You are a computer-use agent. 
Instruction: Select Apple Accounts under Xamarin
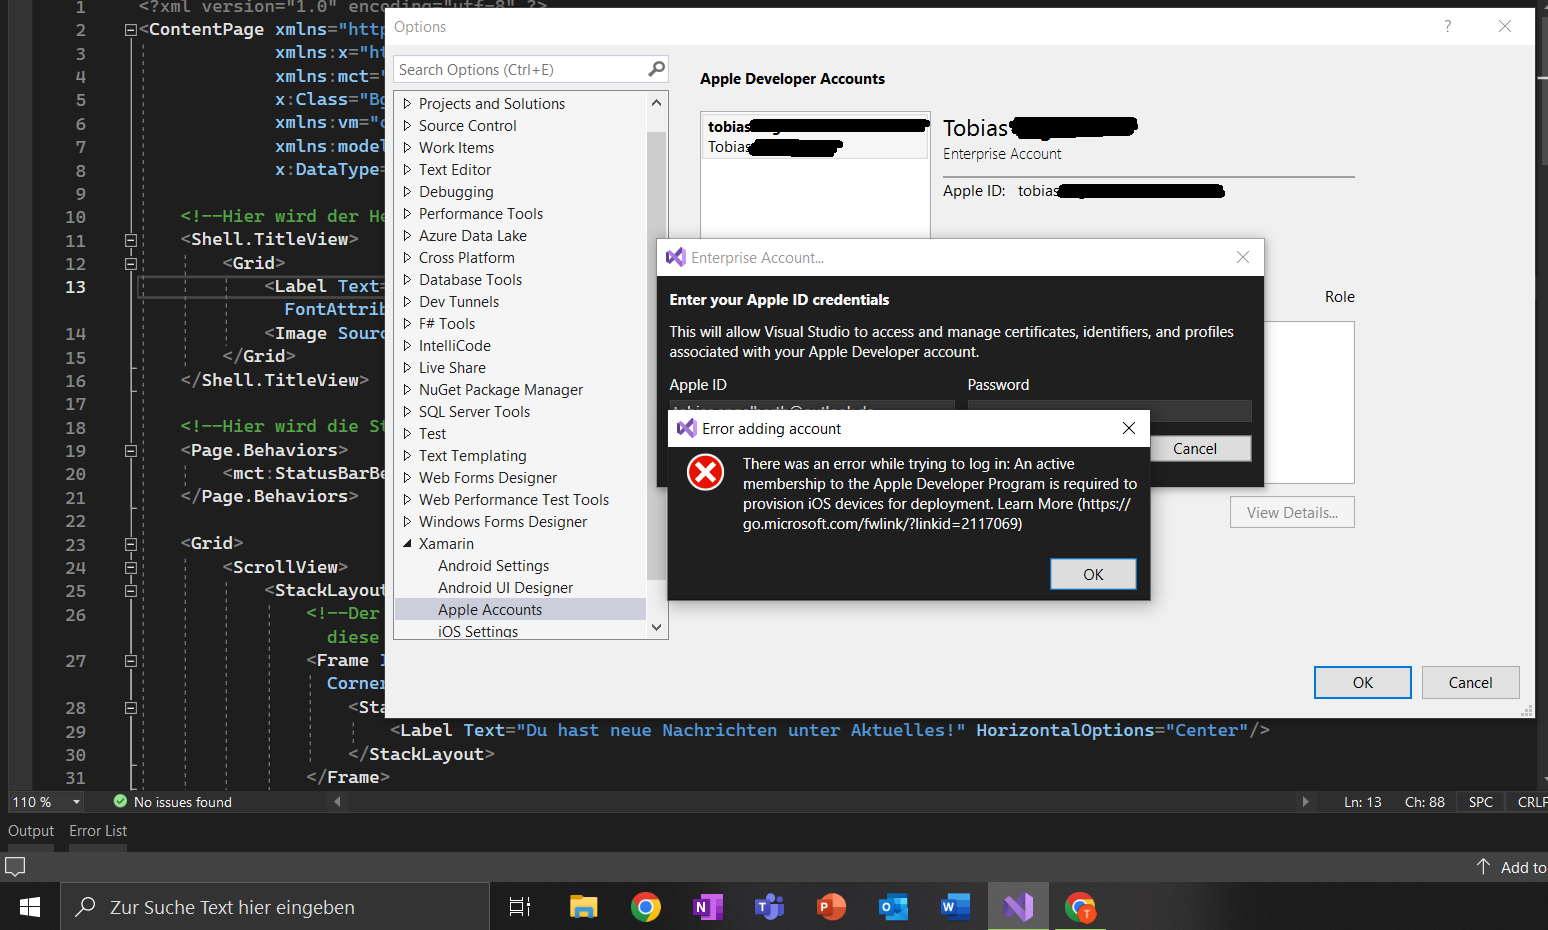490,610
